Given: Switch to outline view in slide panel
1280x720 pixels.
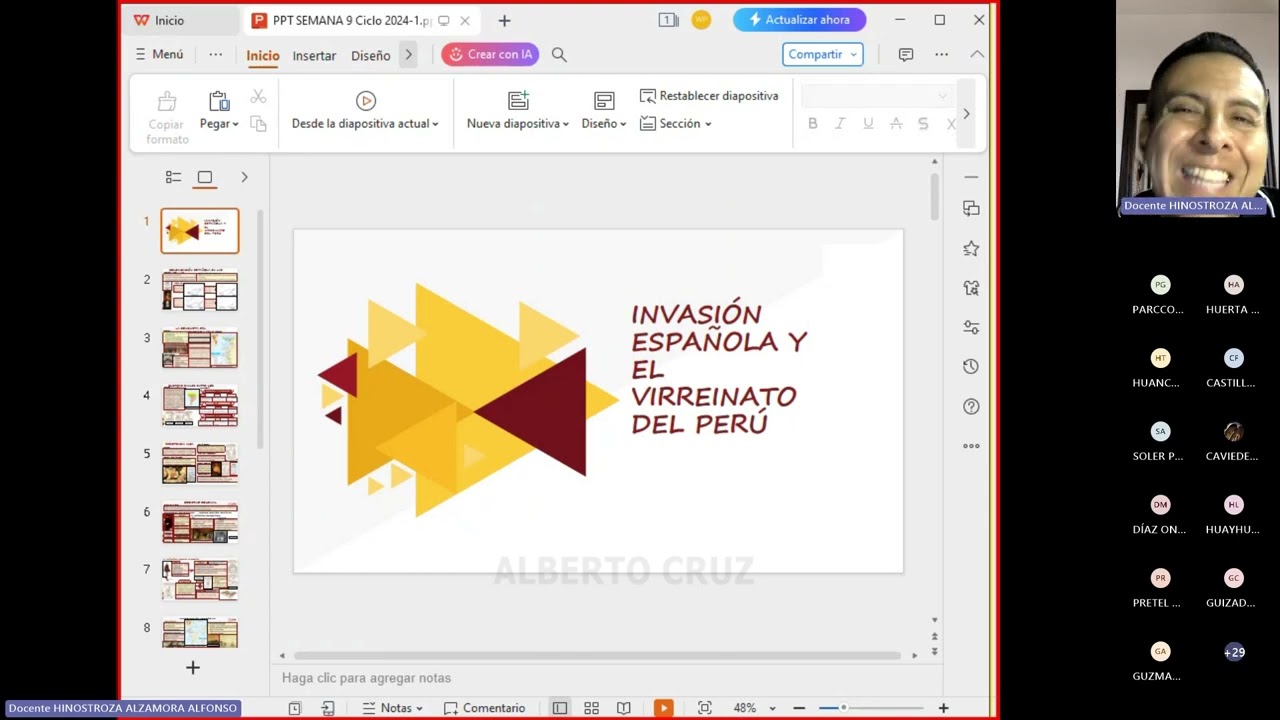Looking at the screenshot, I should pos(173,177).
